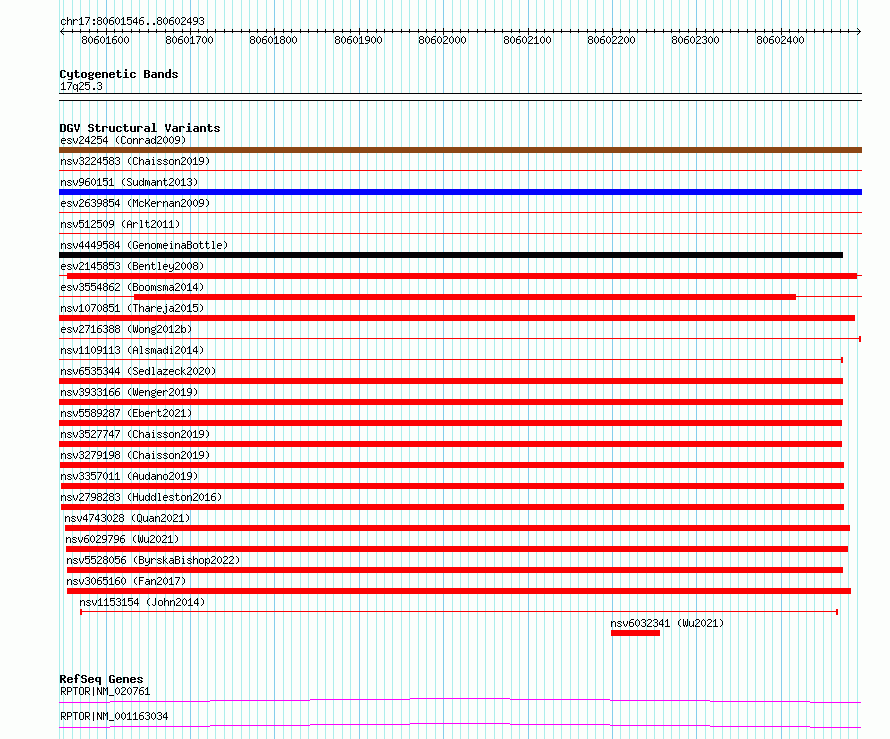Open the nsv5589287 (Ebert2021) label

pyautogui.click(x=126, y=413)
